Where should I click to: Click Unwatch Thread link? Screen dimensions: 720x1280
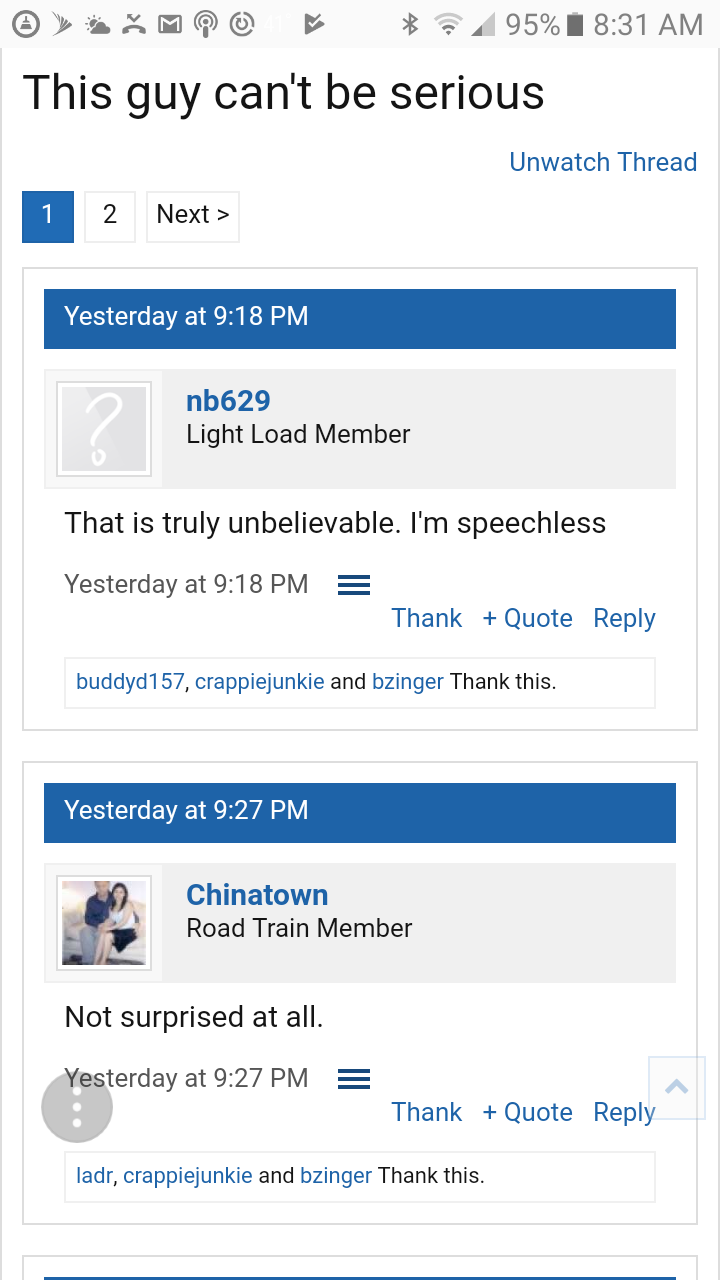[603, 162]
